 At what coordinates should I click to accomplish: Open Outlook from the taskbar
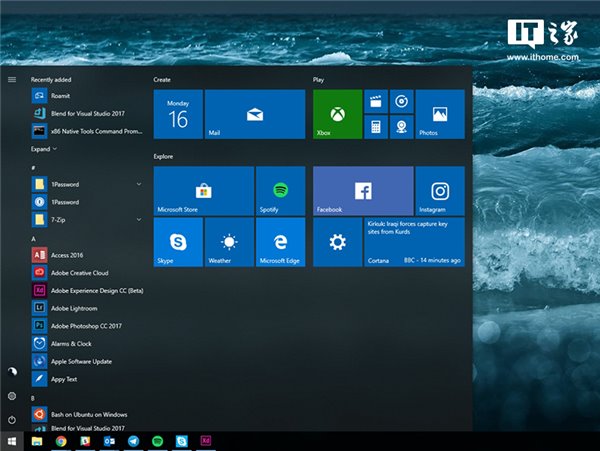[109, 441]
